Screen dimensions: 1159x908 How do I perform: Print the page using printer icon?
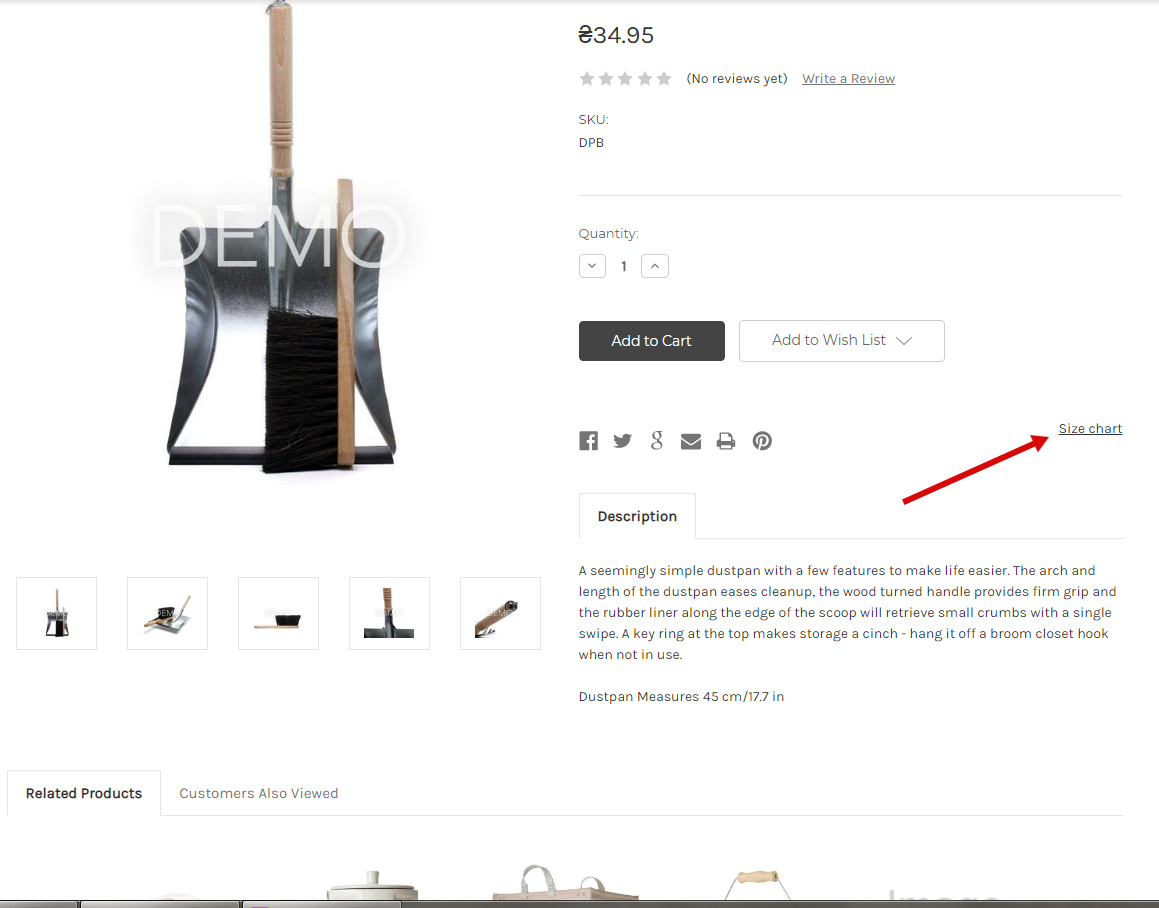[726, 441]
